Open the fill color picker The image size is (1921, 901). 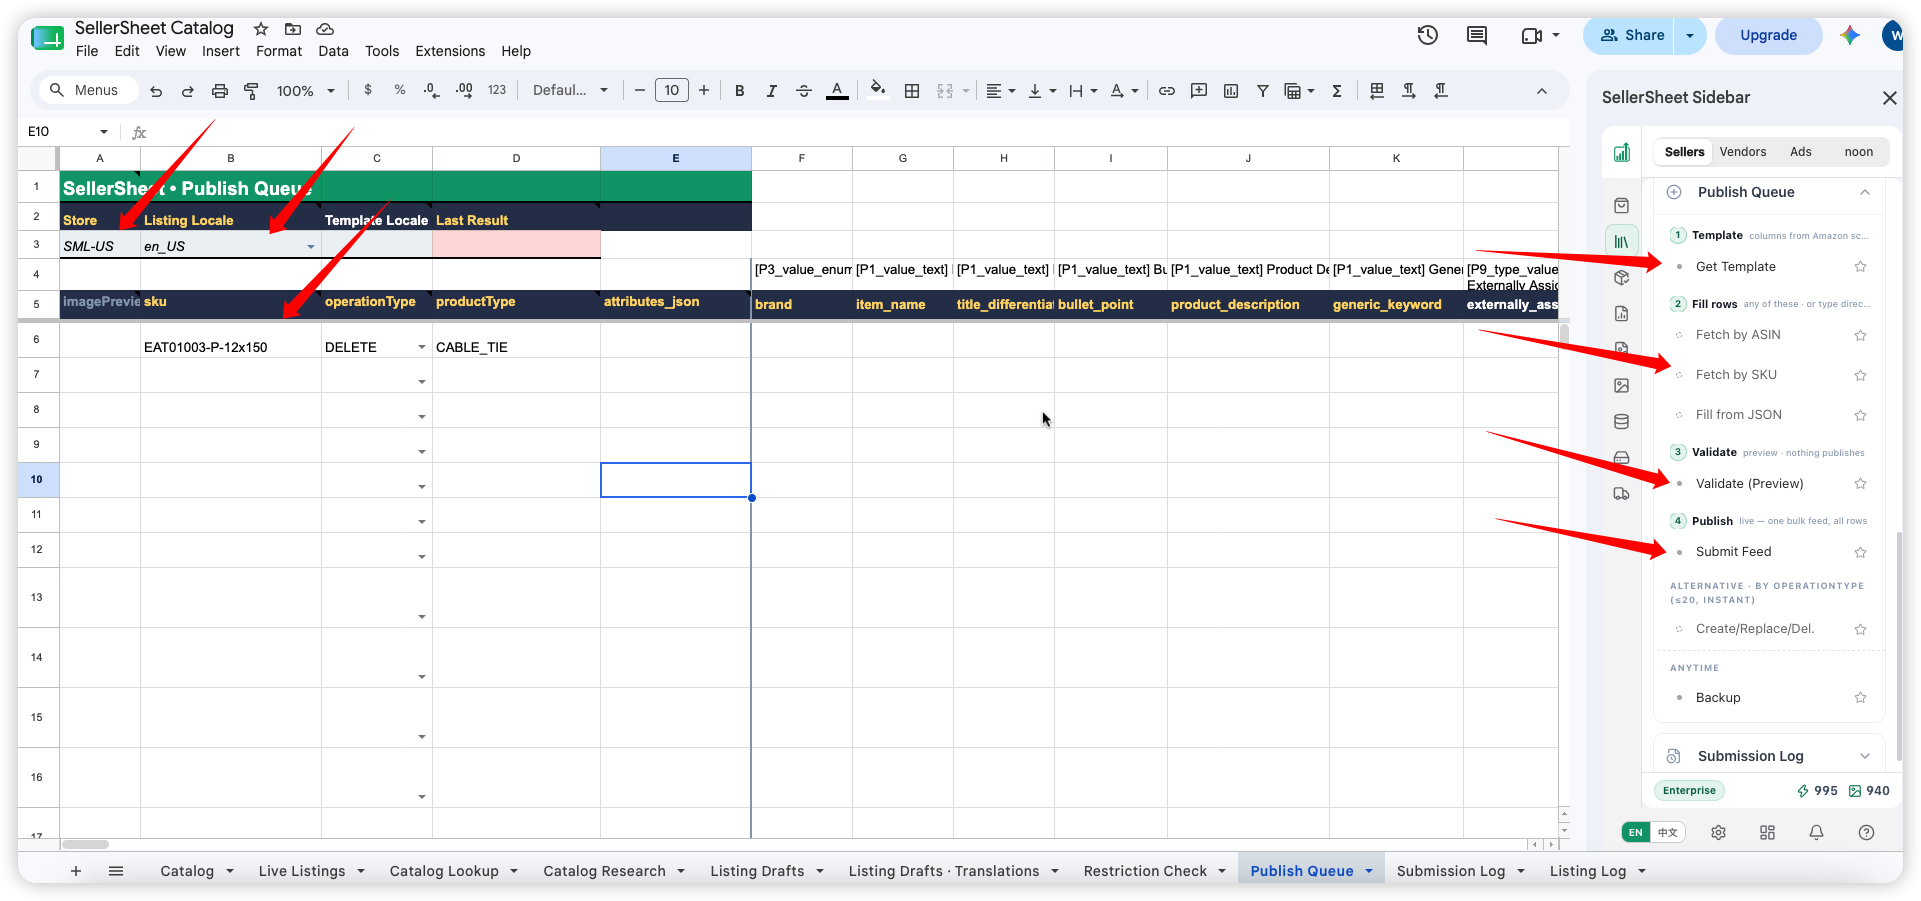coord(878,90)
